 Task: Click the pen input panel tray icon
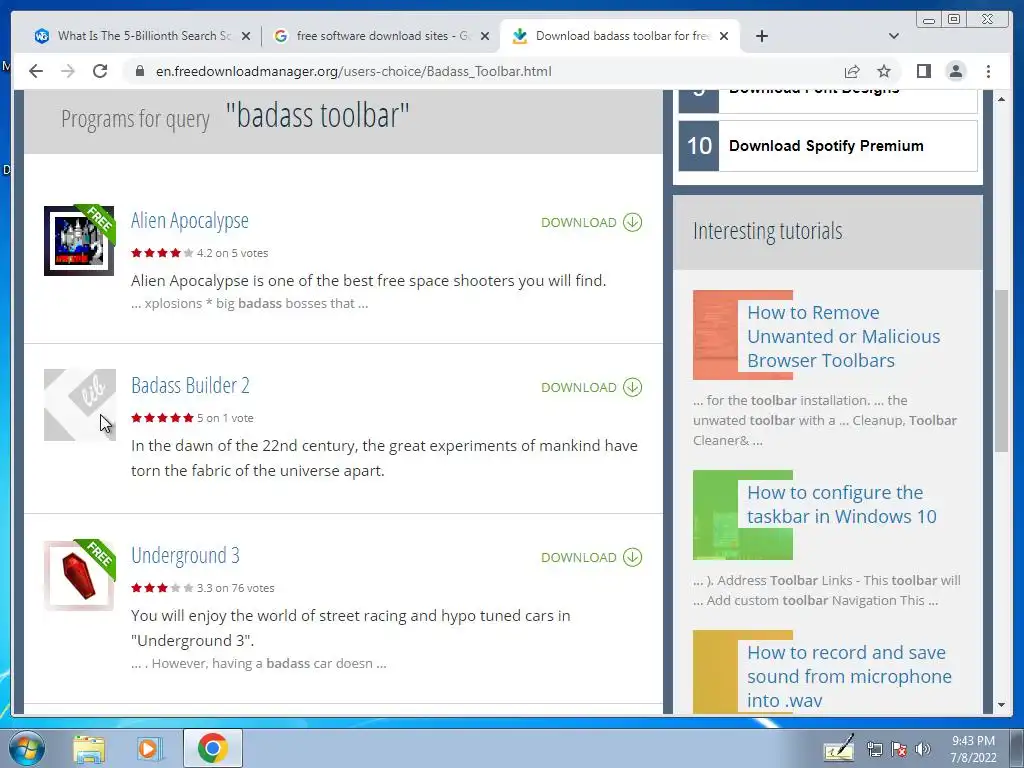click(x=839, y=749)
